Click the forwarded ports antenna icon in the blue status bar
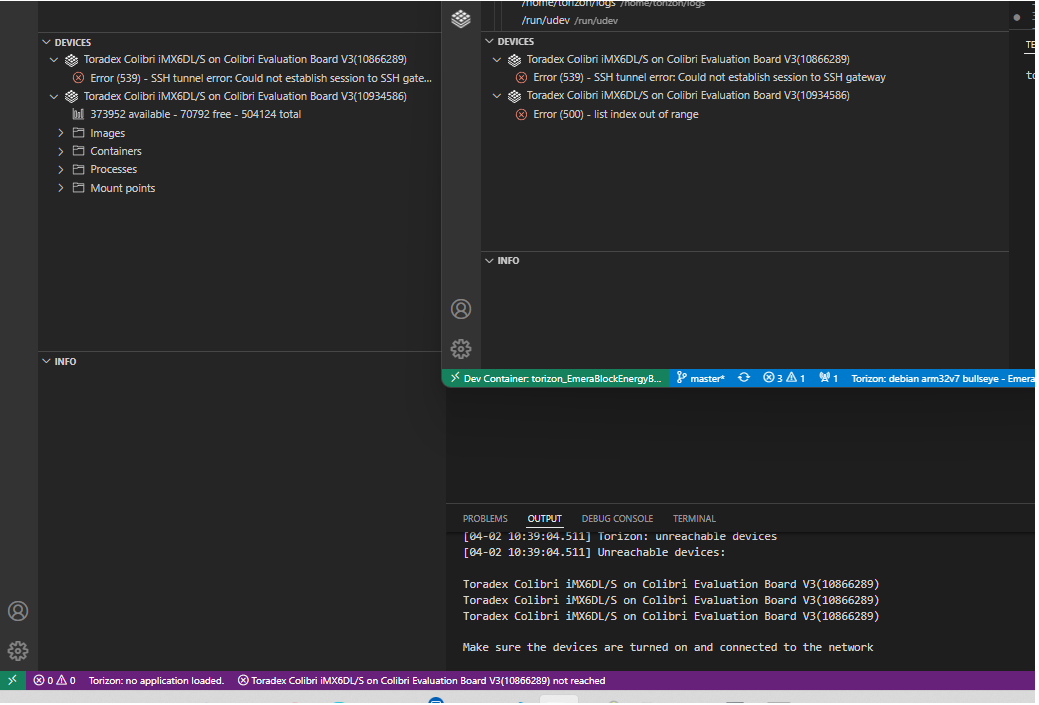 pos(824,378)
